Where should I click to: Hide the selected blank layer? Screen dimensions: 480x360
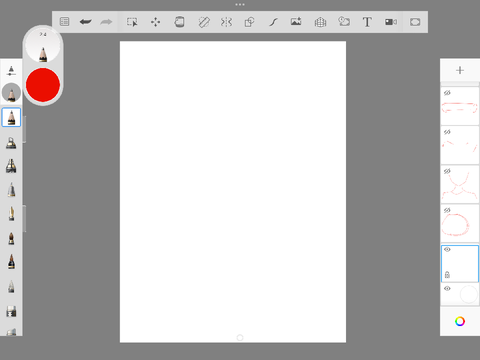(x=447, y=249)
